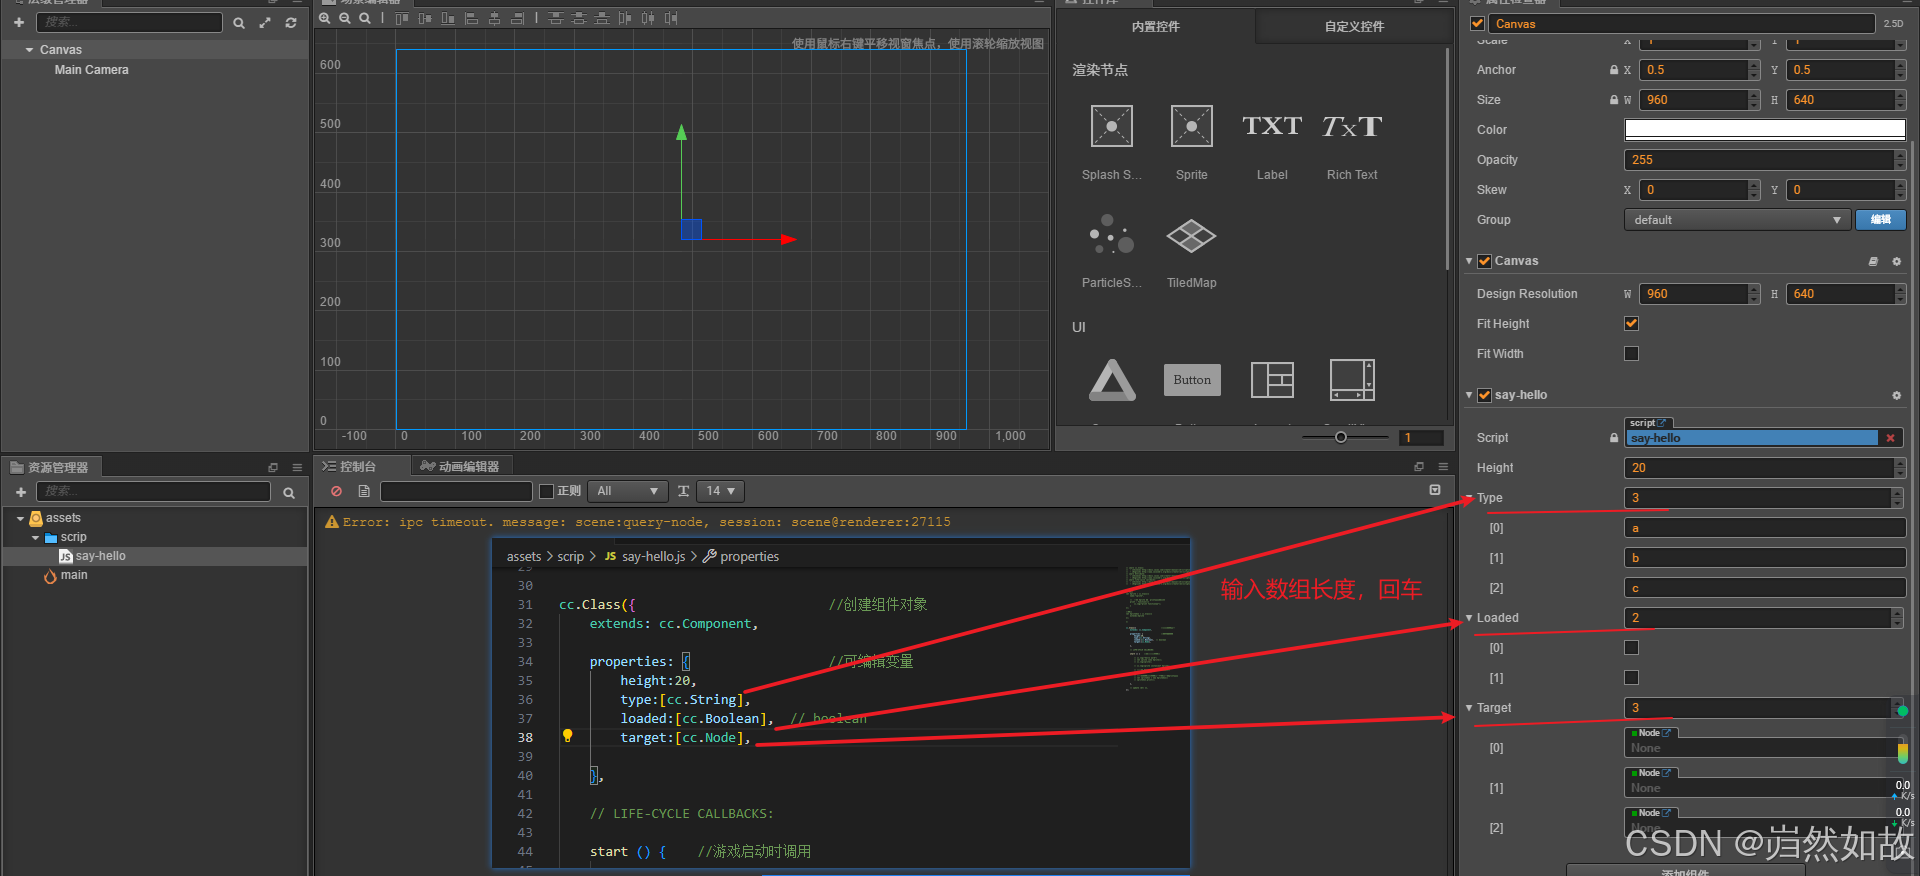Open console log type All dropdown
This screenshot has height=876, width=1920.
point(627,491)
